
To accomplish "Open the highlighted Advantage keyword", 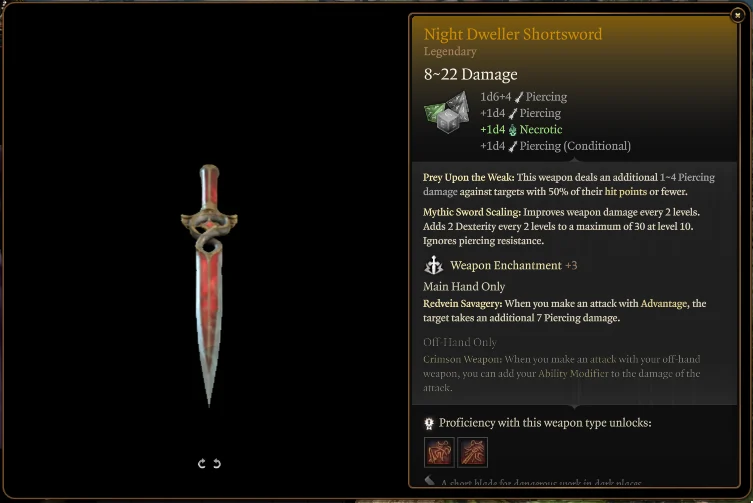I will tap(664, 304).
